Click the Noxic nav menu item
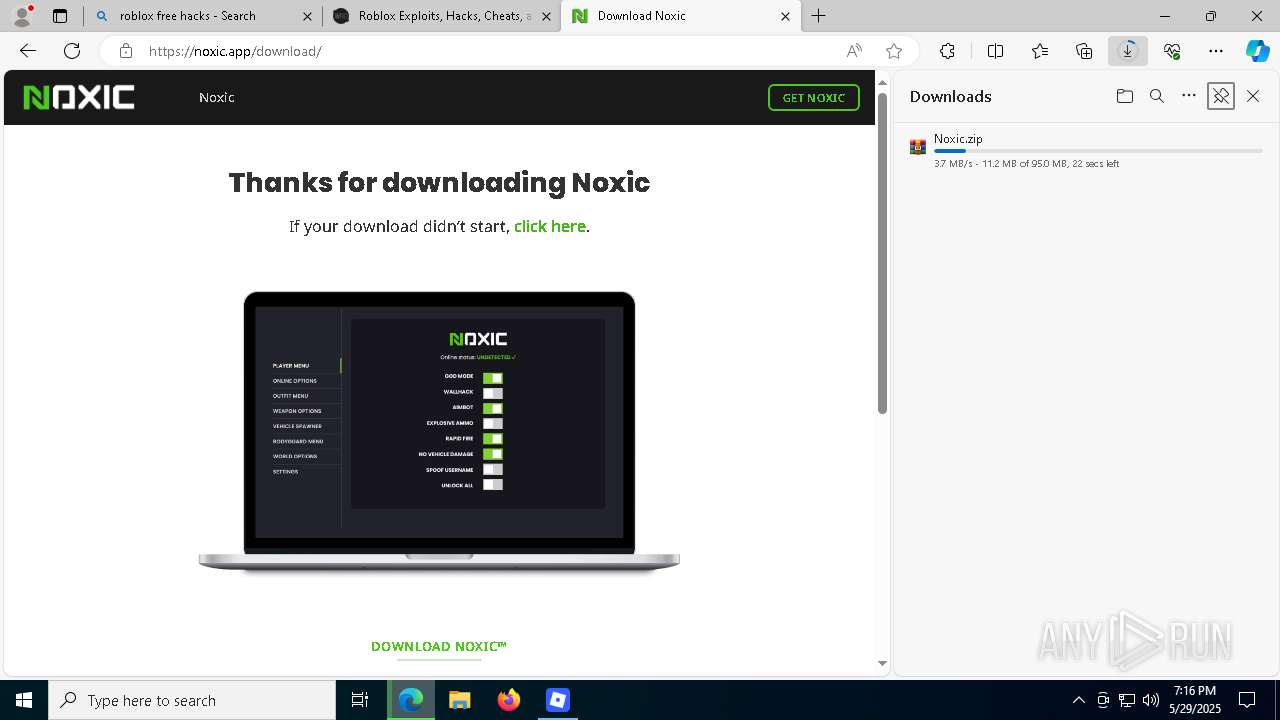 [216, 97]
